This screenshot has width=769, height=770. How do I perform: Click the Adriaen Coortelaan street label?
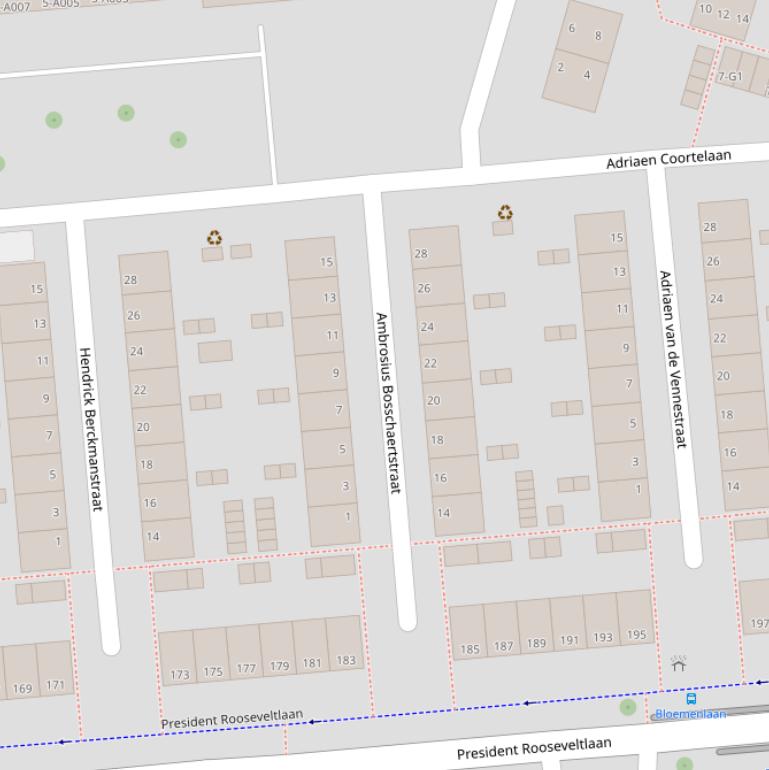click(668, 159)
